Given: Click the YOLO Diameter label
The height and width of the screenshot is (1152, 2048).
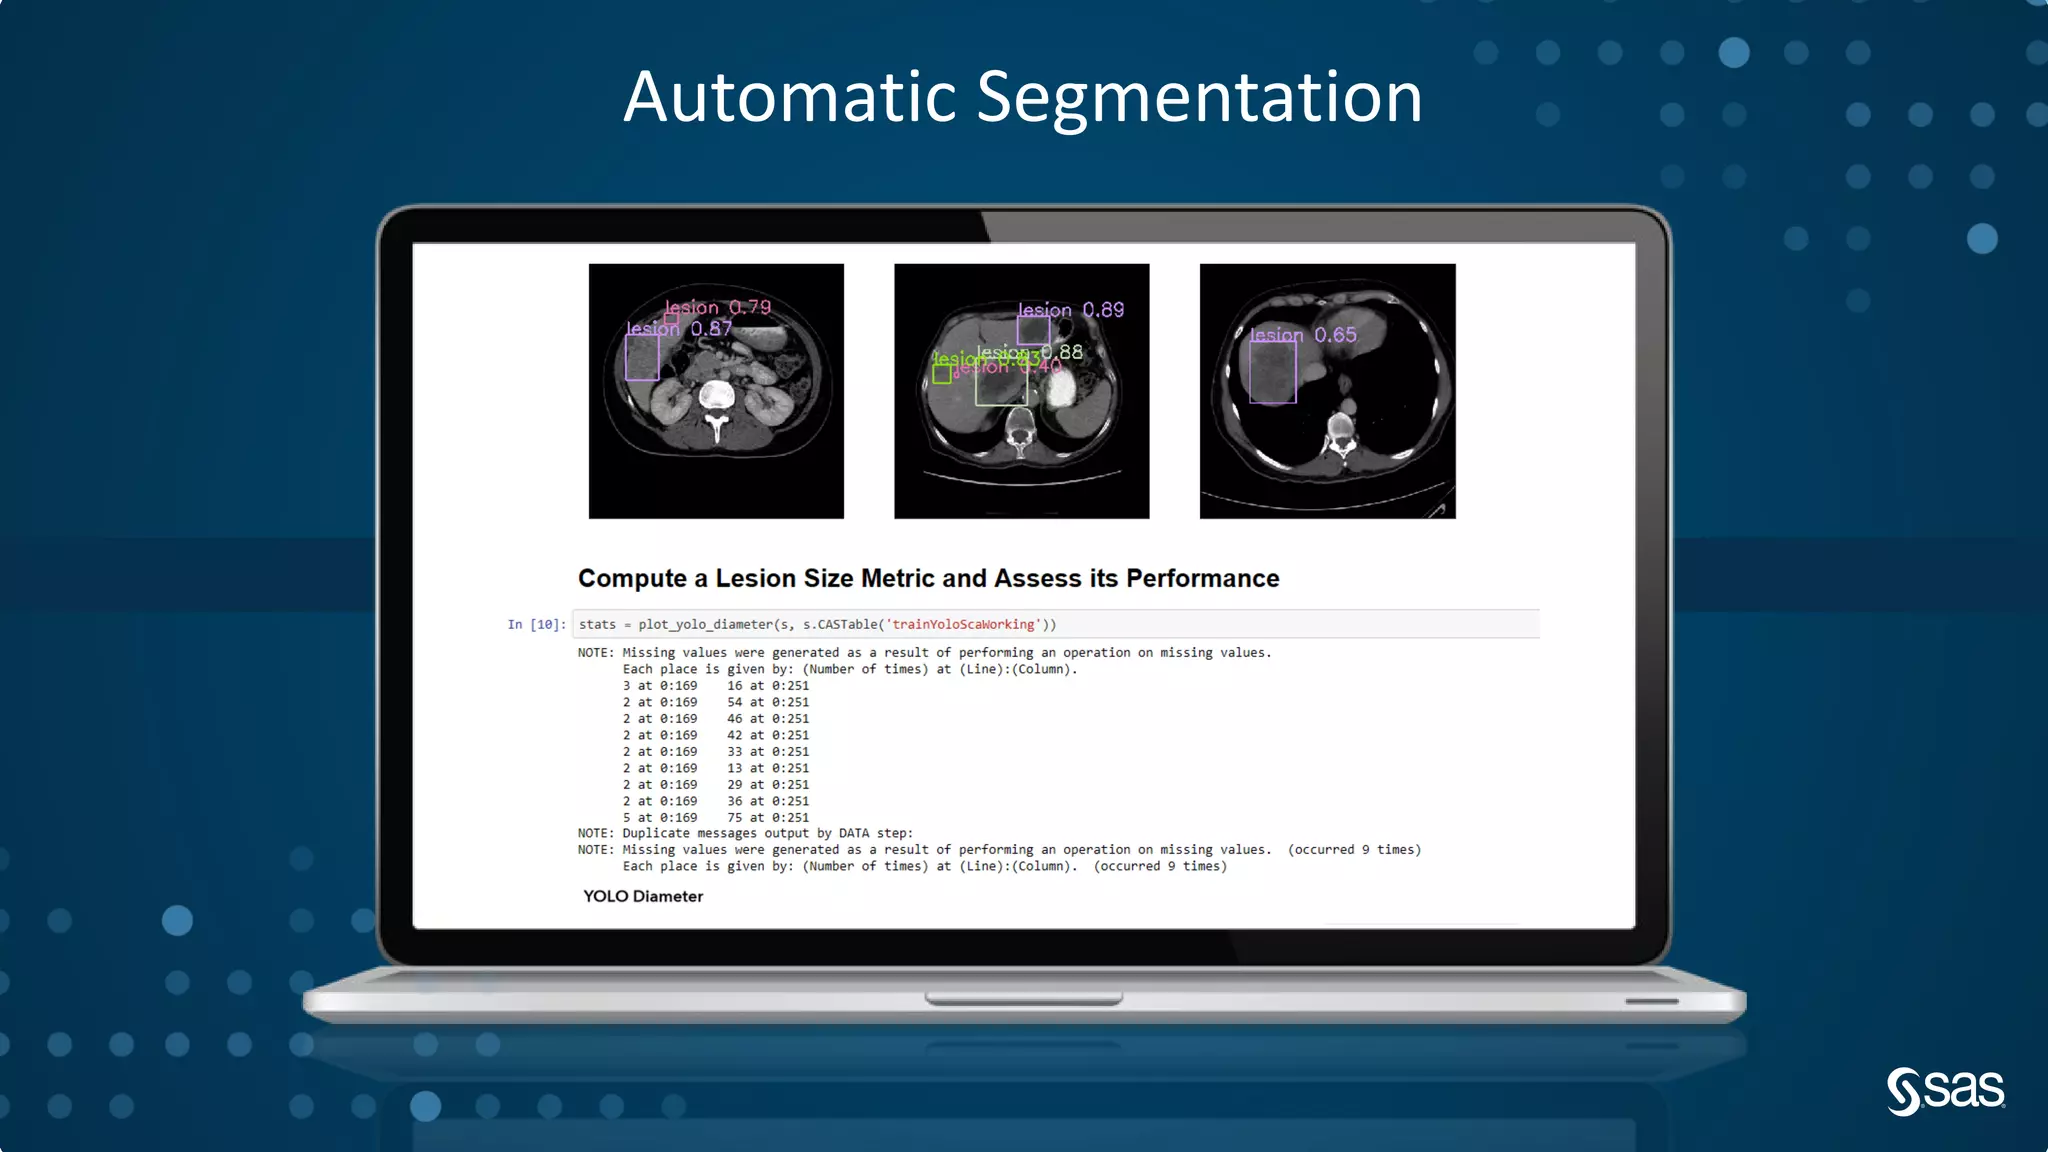Looking at the screenshot, I should (643, 896).
